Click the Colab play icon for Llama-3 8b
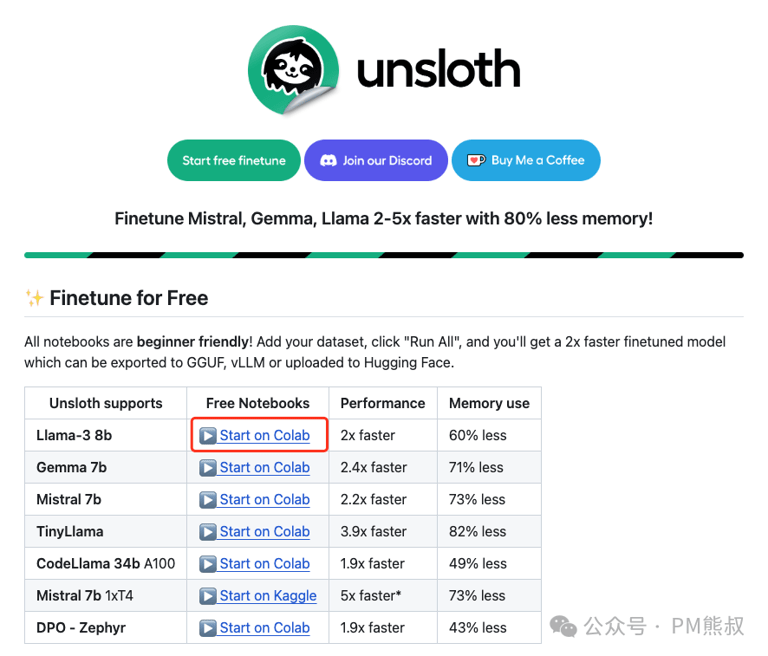Screen dimensions: 768x656 click(208, 436)
